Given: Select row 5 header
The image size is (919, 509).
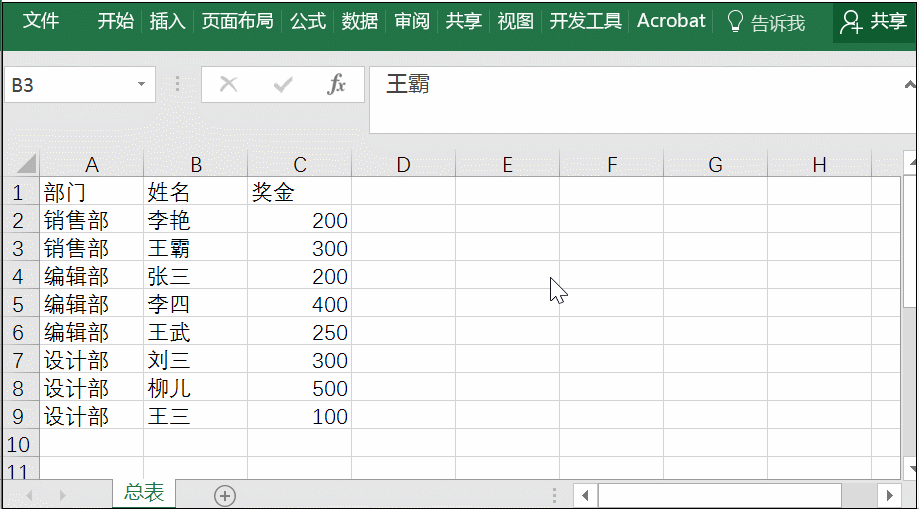Looking at the screenshot, I should (x=21, y=304).
